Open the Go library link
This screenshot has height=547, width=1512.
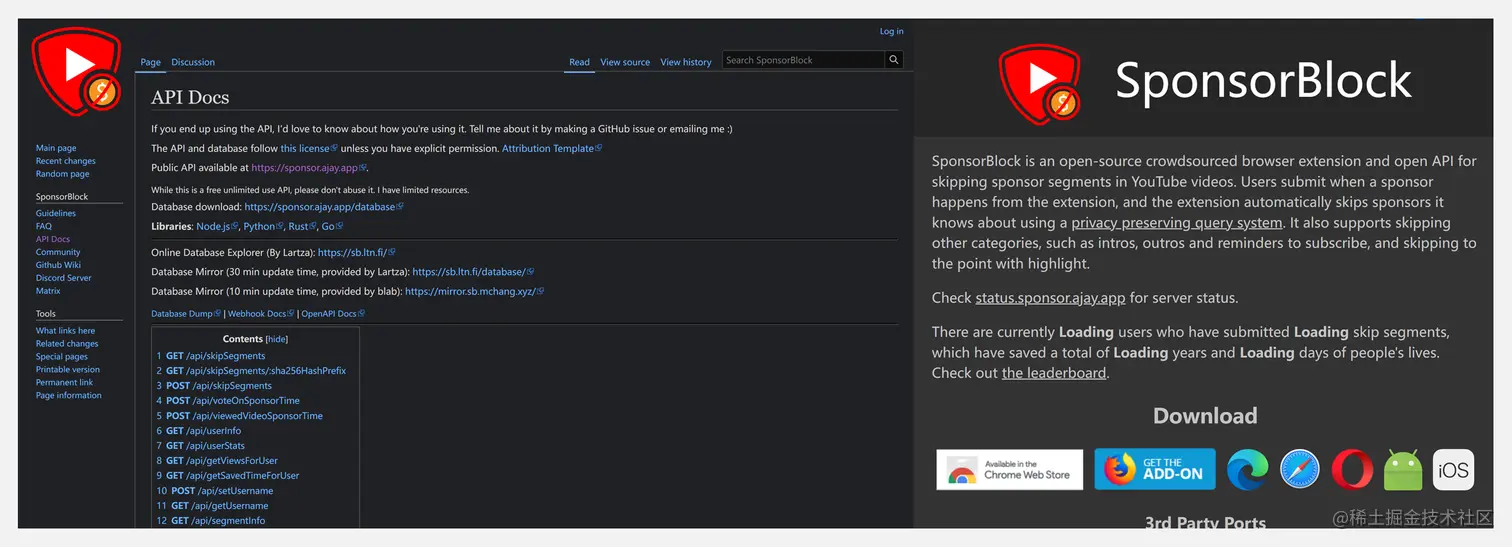[x=331, y=227]
